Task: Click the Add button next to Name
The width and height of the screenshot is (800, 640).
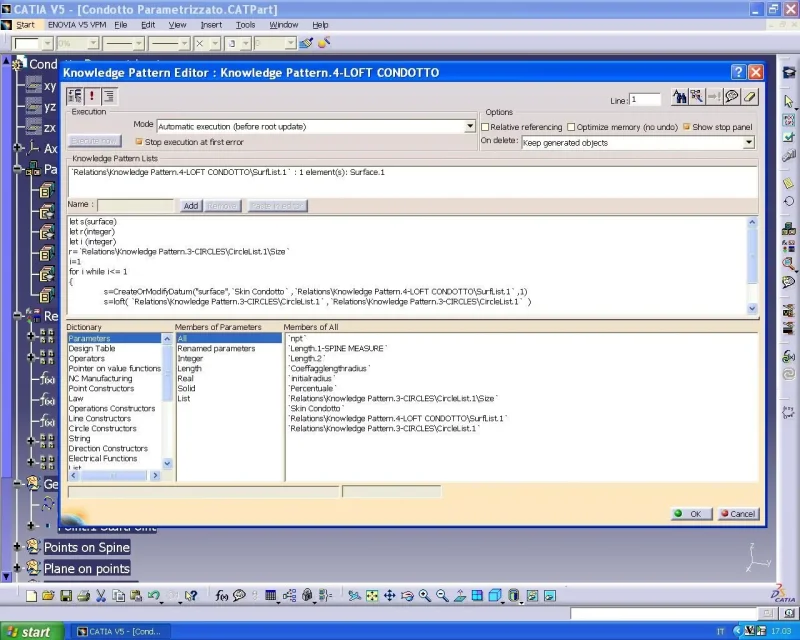Action: tap(191, 206)
